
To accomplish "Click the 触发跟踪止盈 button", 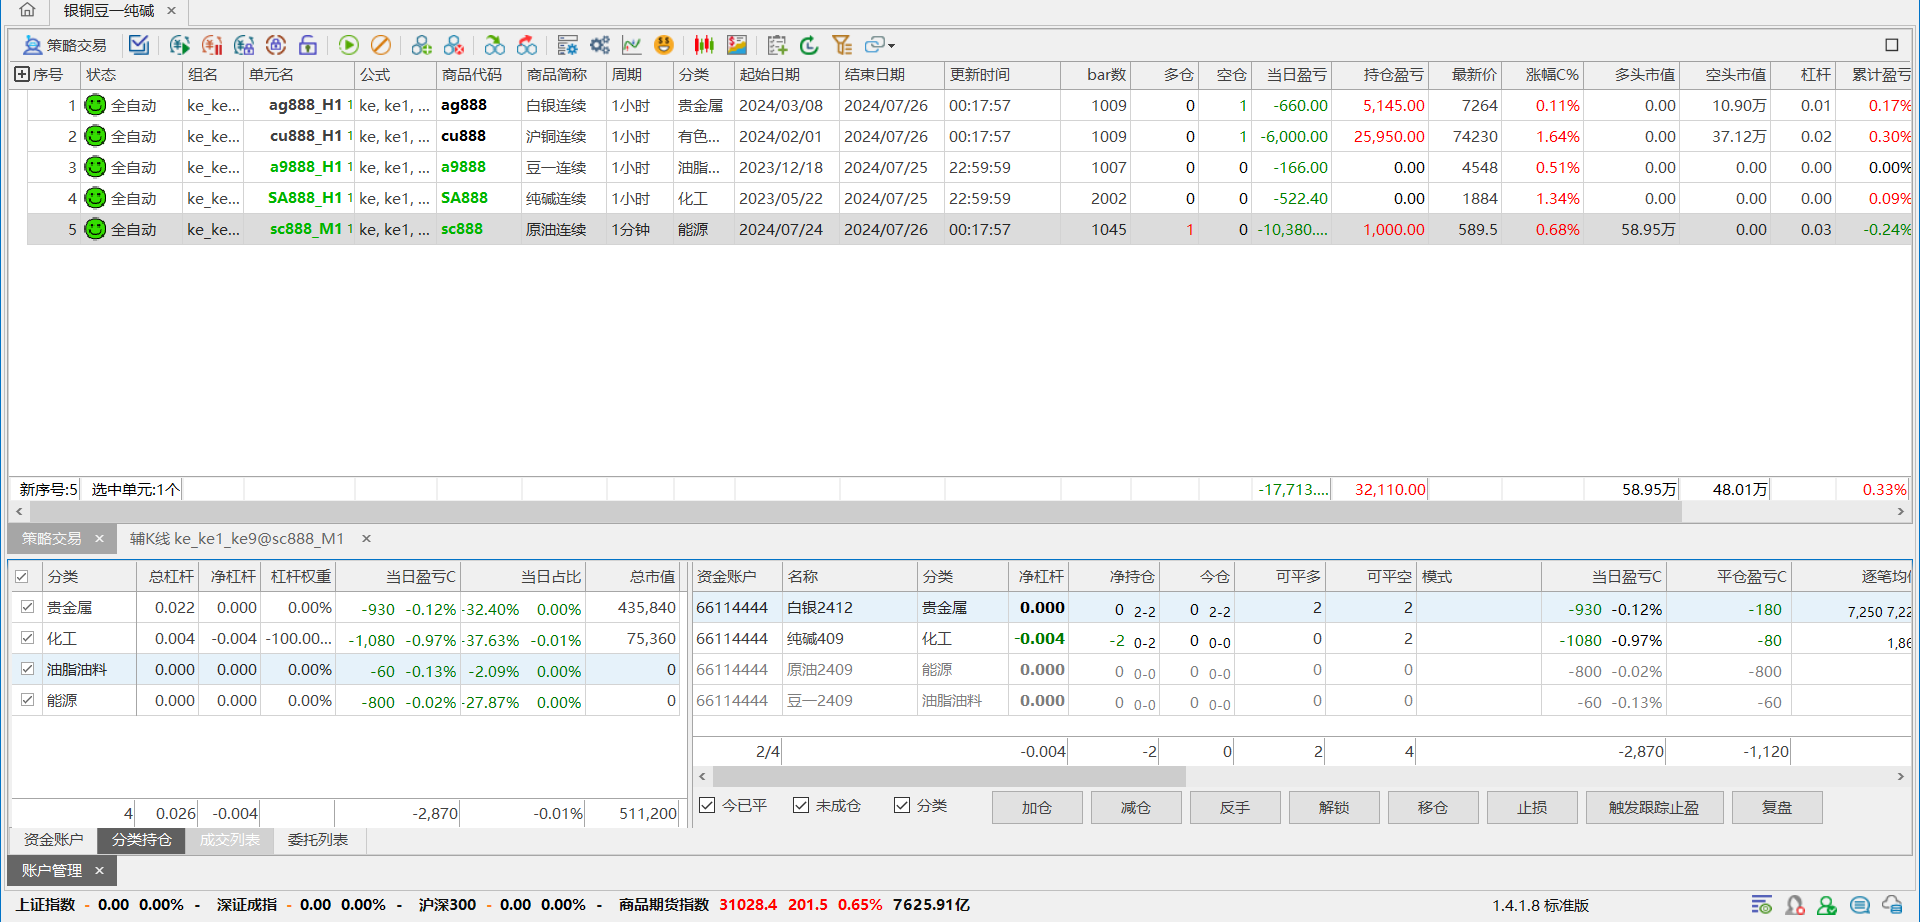I will pos(1654,807).
